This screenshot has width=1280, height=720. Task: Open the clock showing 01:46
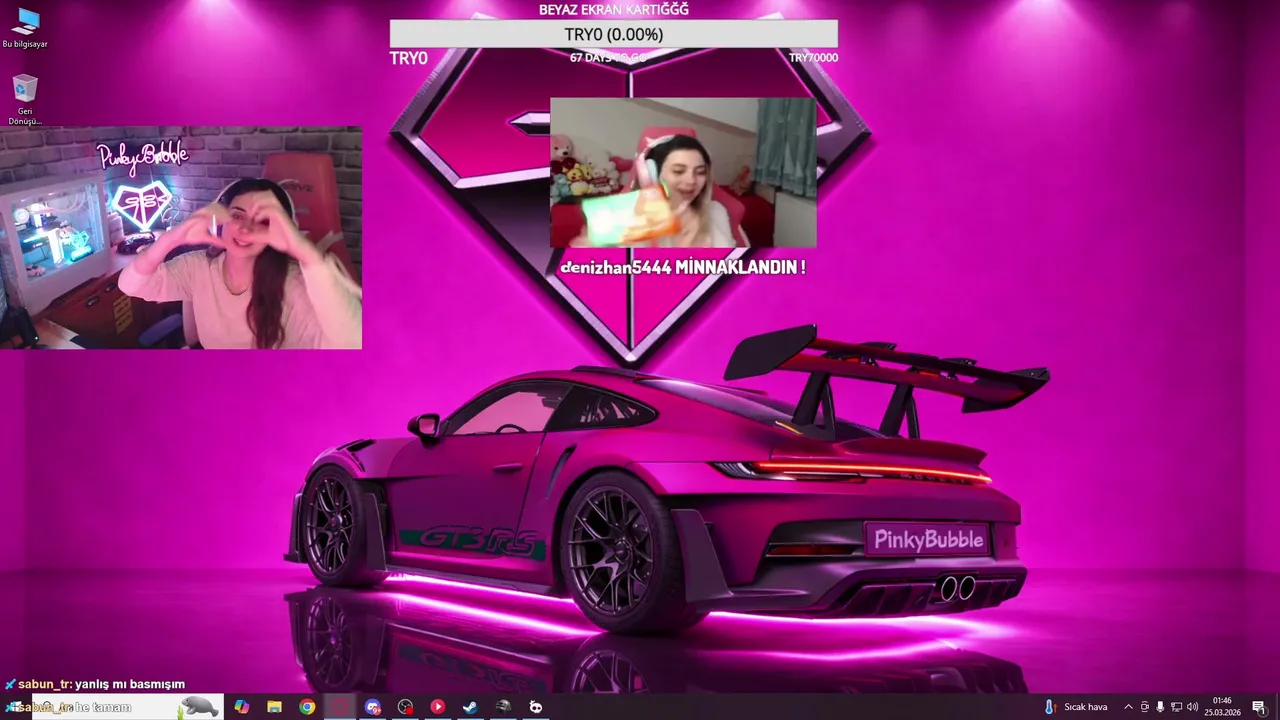click(1222, 707)
